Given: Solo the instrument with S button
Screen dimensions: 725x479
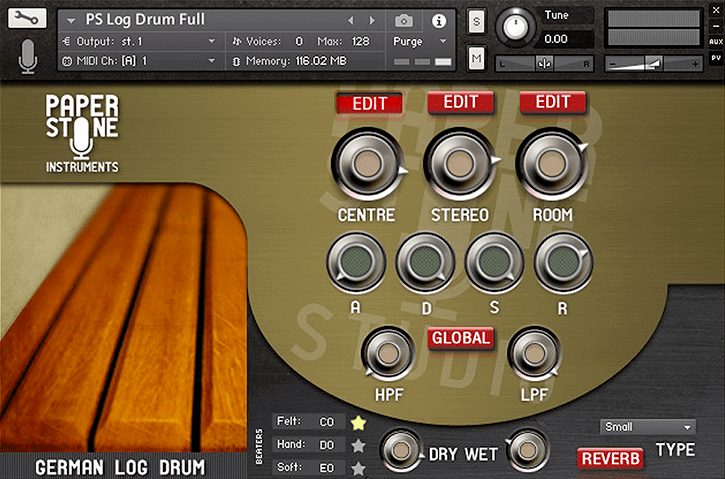Looking at the screenshot, I should point(476,21).
